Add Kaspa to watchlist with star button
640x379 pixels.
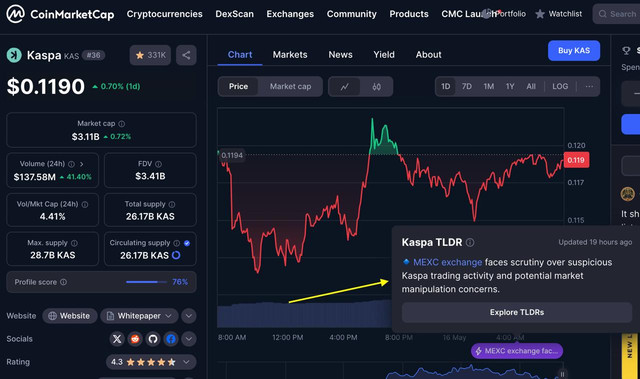tap(150, 55)
